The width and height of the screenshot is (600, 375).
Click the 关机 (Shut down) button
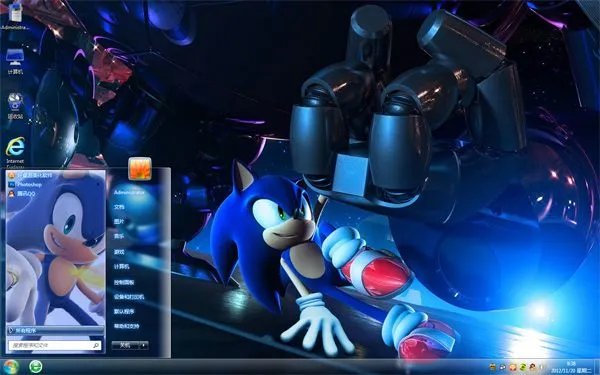click(x=125, y=345)
